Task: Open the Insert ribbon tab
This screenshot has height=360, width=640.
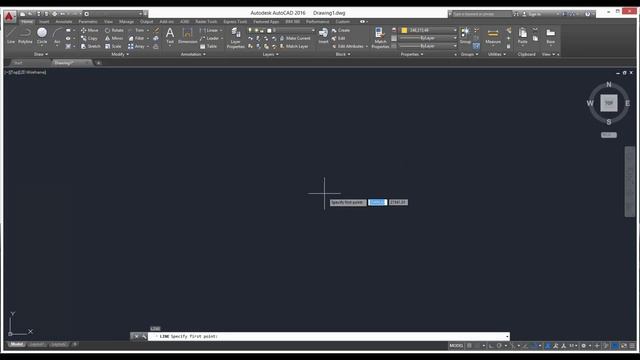Action: click(x=44, y=22)
